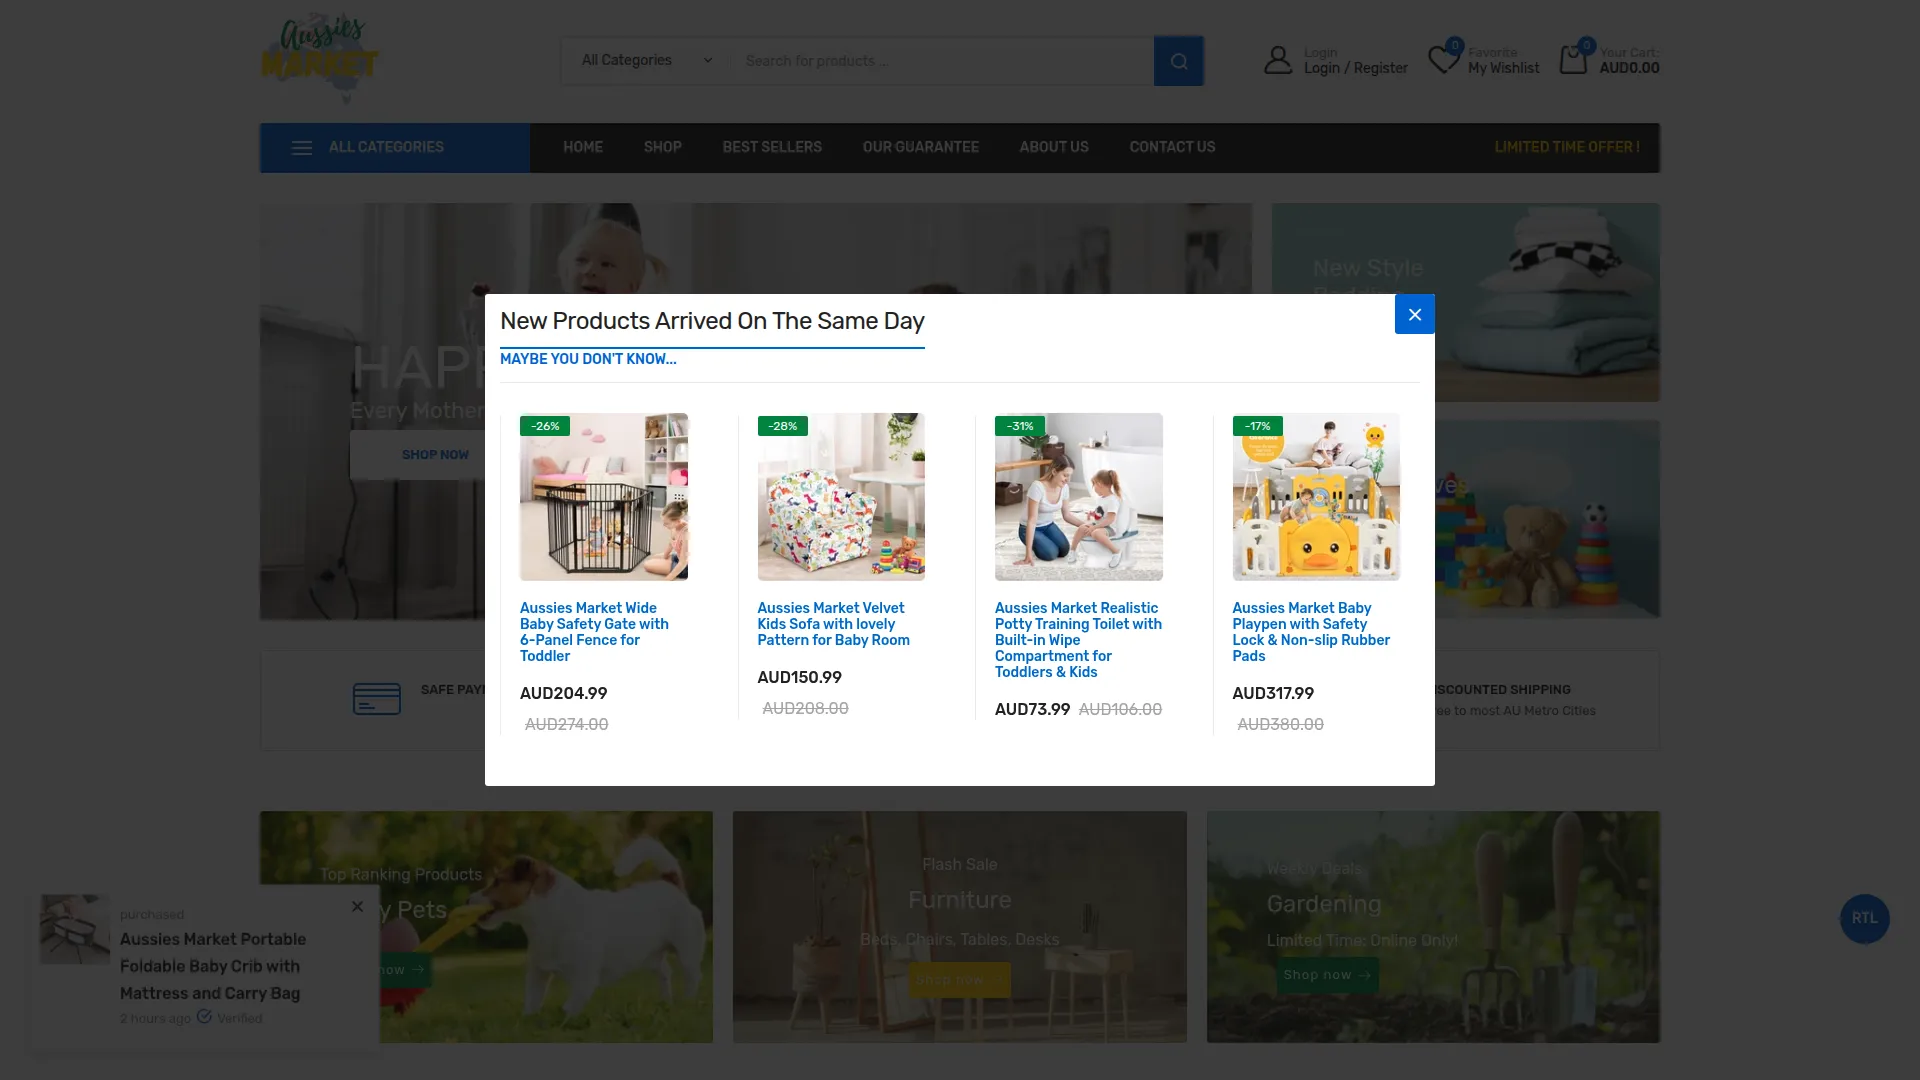Click the search magnifier button
The width and height of the screenshot is (1920, 1080).
point(1179,61)
